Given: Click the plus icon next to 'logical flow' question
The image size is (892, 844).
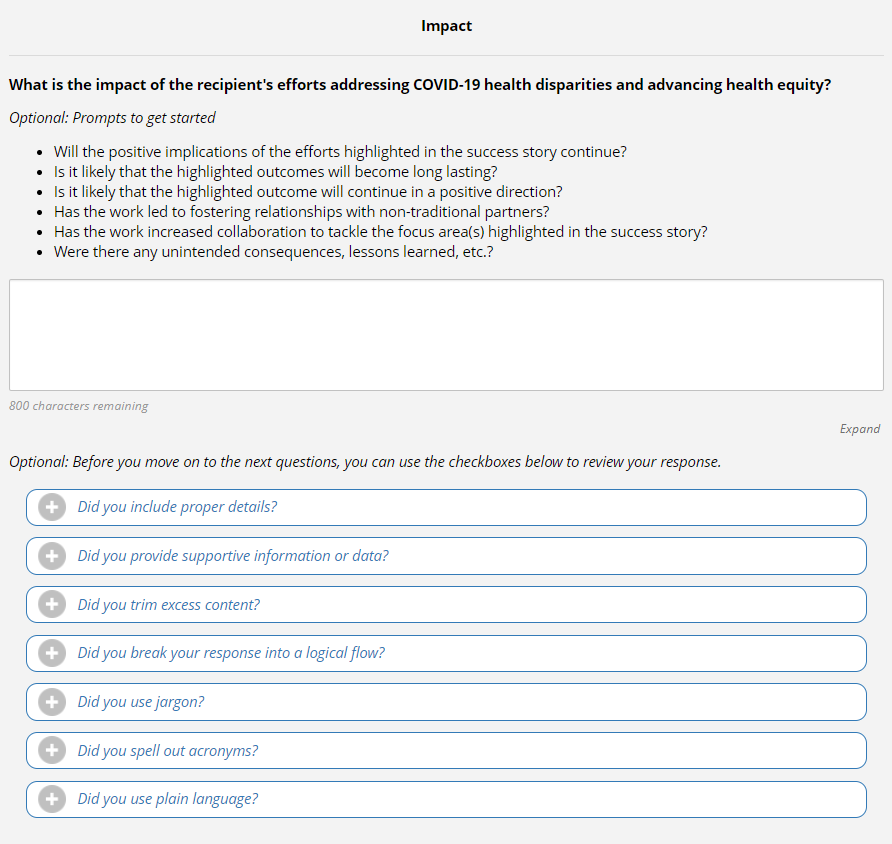Looking at the screenshot, I should (x=52, y=653).
